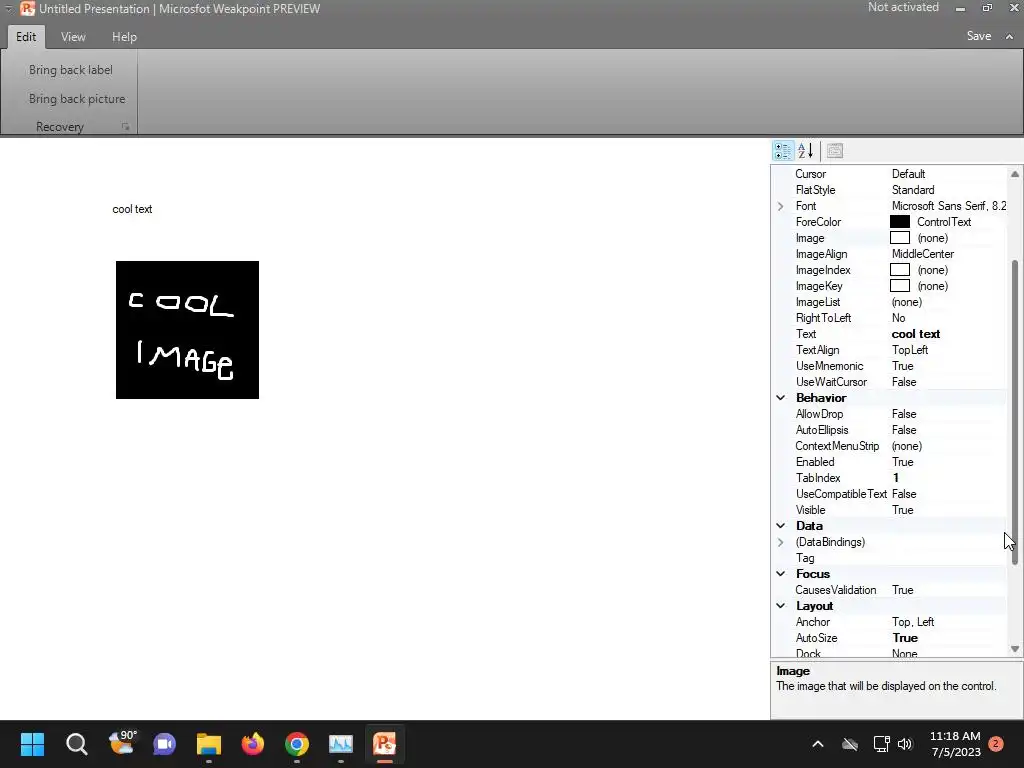Viewport: 1024px width, 768px height.
Task: Select the TabIndex value field
Action: click(948, 478)
